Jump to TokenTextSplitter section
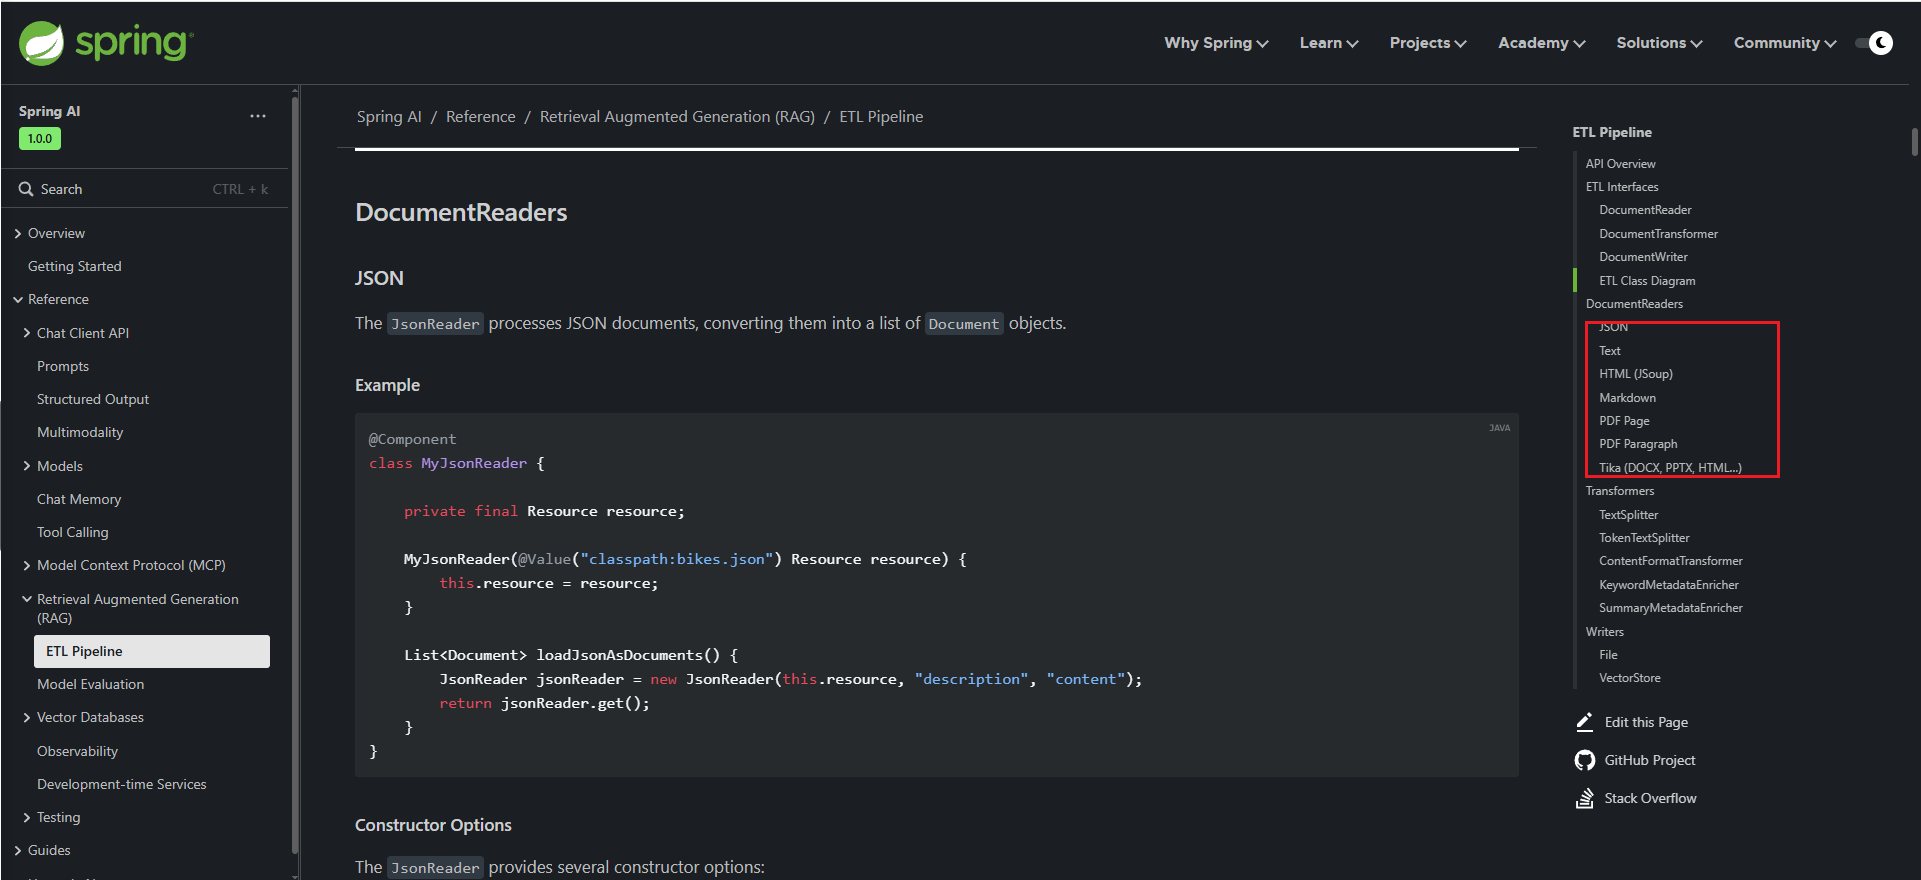The image size is (1921, 880). pyautogui.click(x=1644, y=538)
